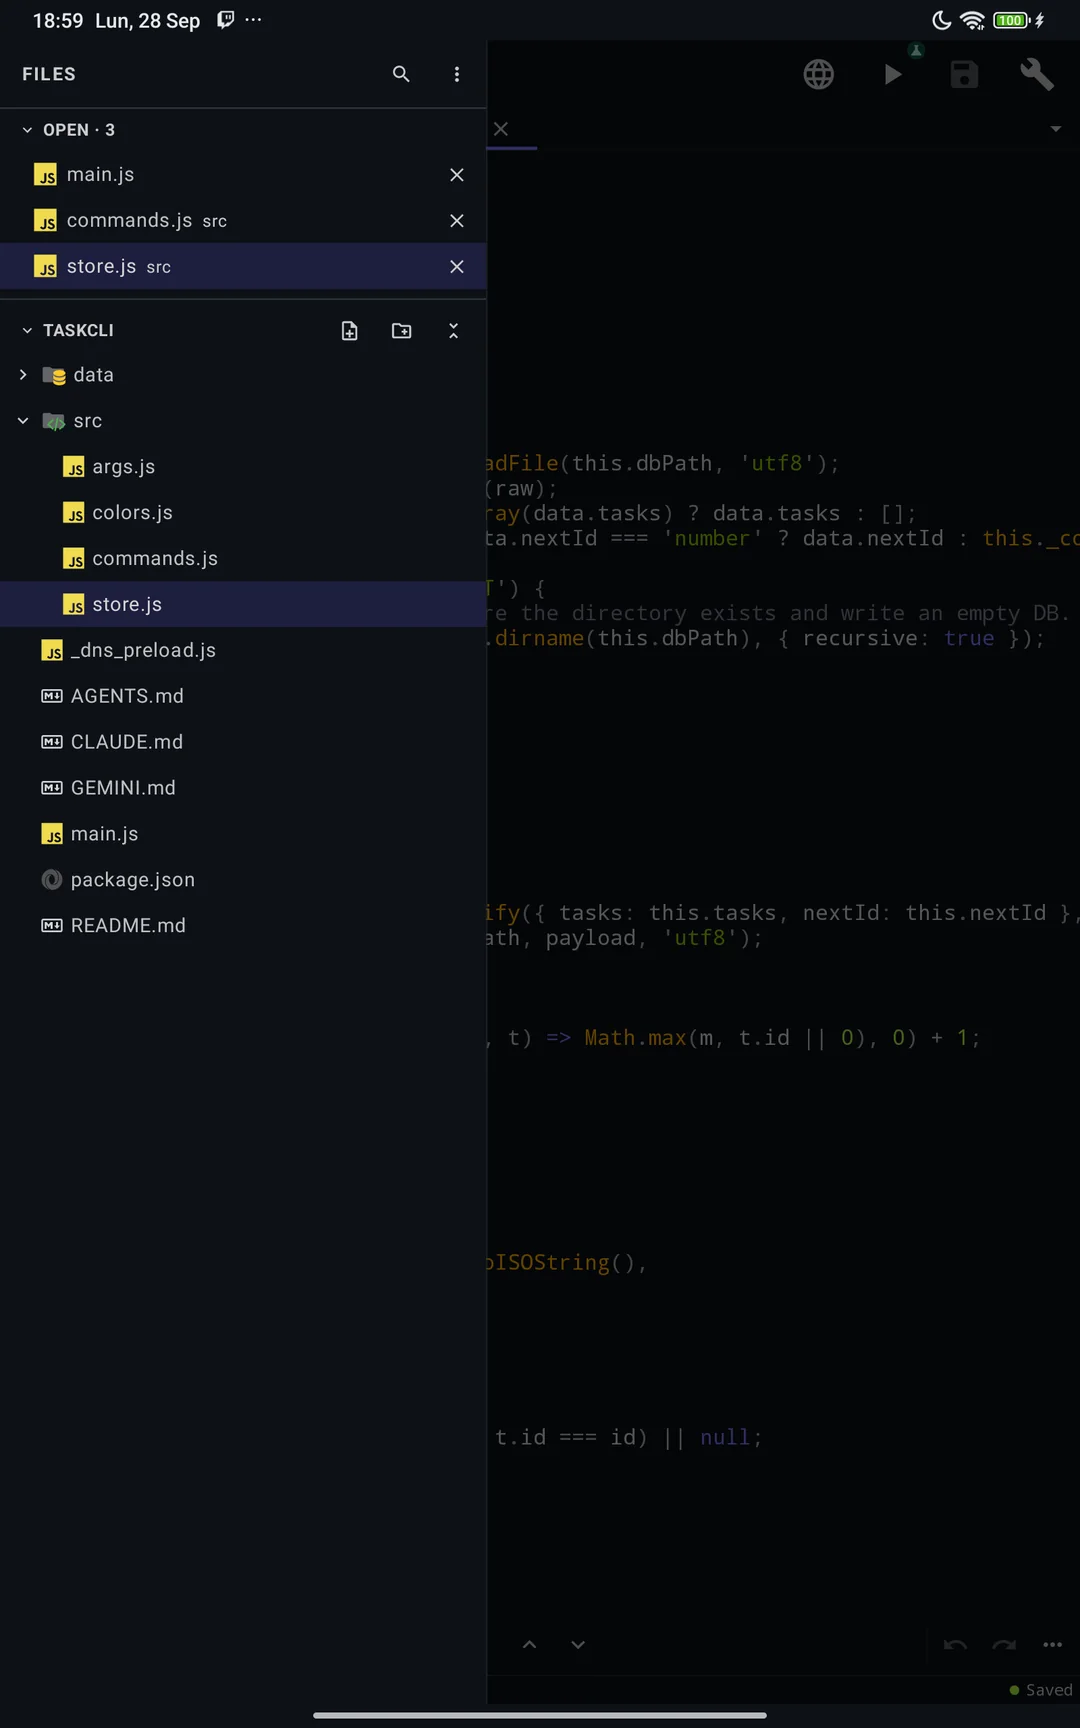Collapse the src folder

pos(23,421)
